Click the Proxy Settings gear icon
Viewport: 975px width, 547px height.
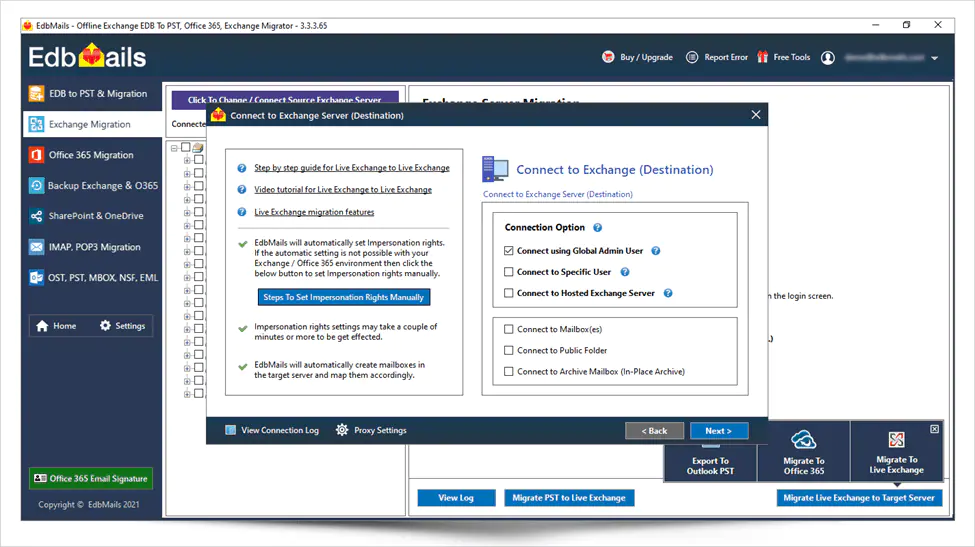point(342,430)
